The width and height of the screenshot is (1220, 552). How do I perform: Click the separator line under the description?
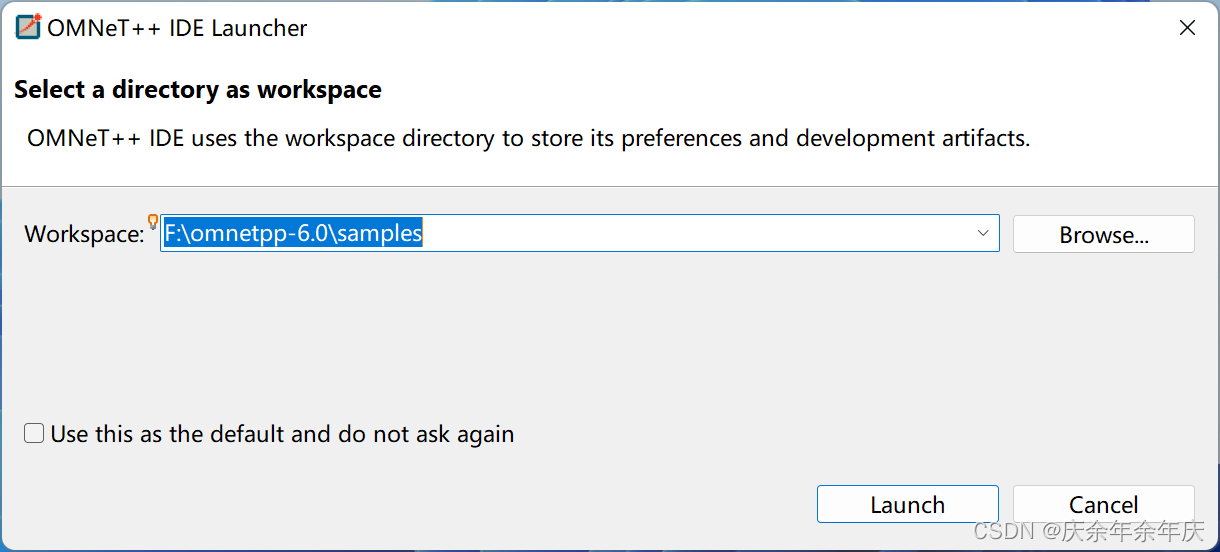click(610, 186)
